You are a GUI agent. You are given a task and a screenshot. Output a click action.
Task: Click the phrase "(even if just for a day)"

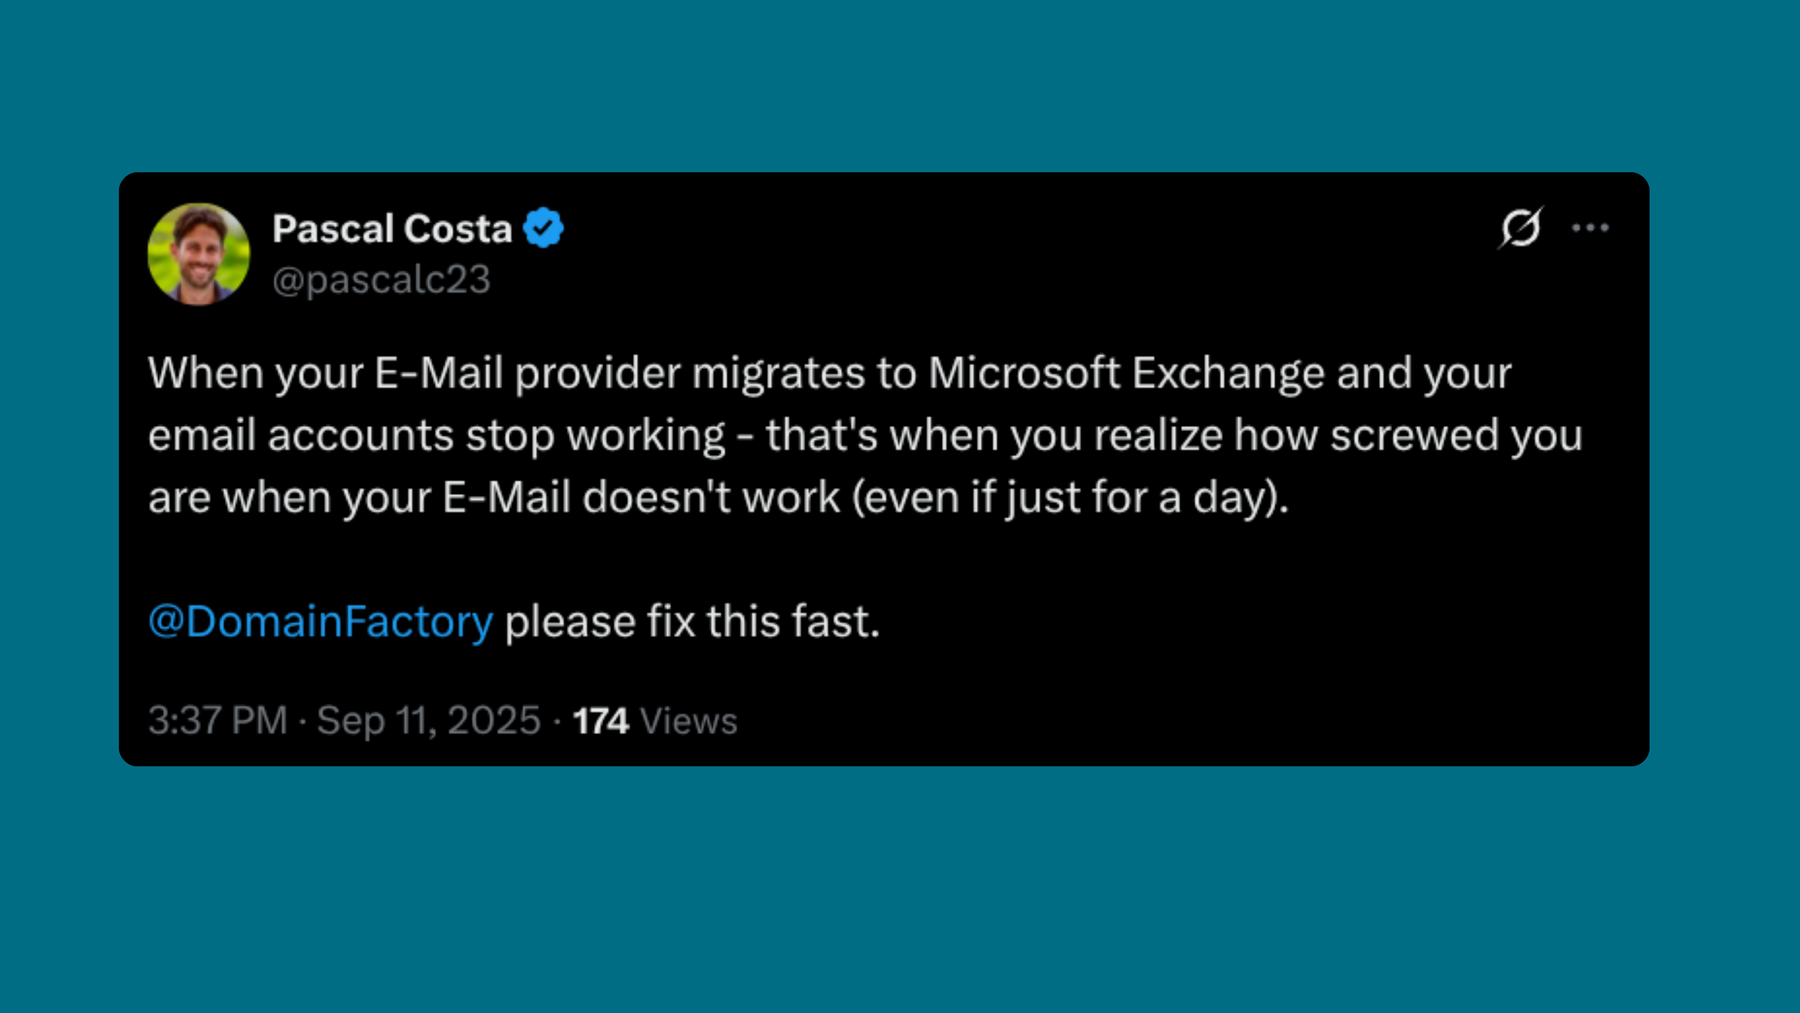point(1069,497)
